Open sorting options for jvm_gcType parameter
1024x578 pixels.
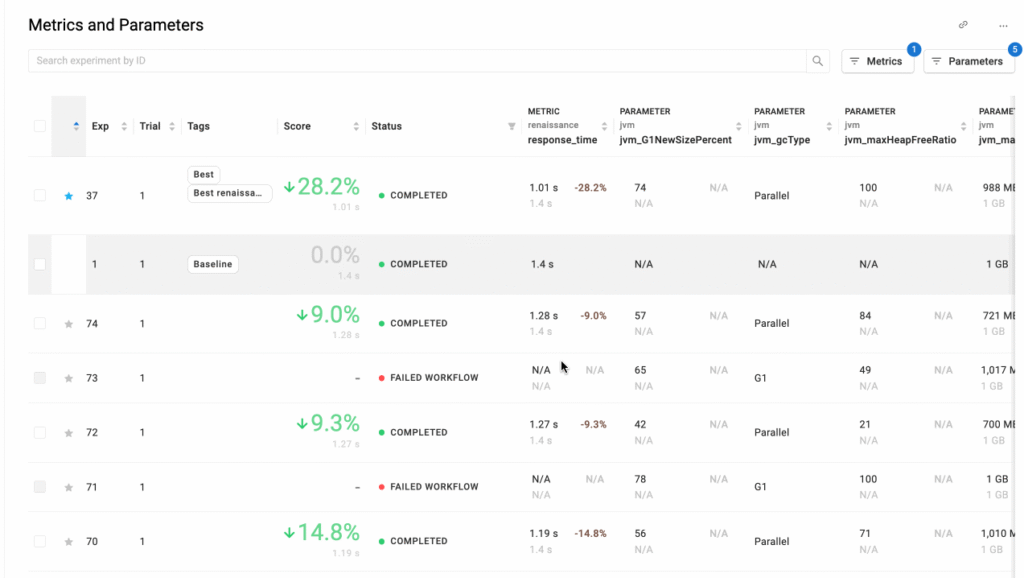tap(830, 126)
